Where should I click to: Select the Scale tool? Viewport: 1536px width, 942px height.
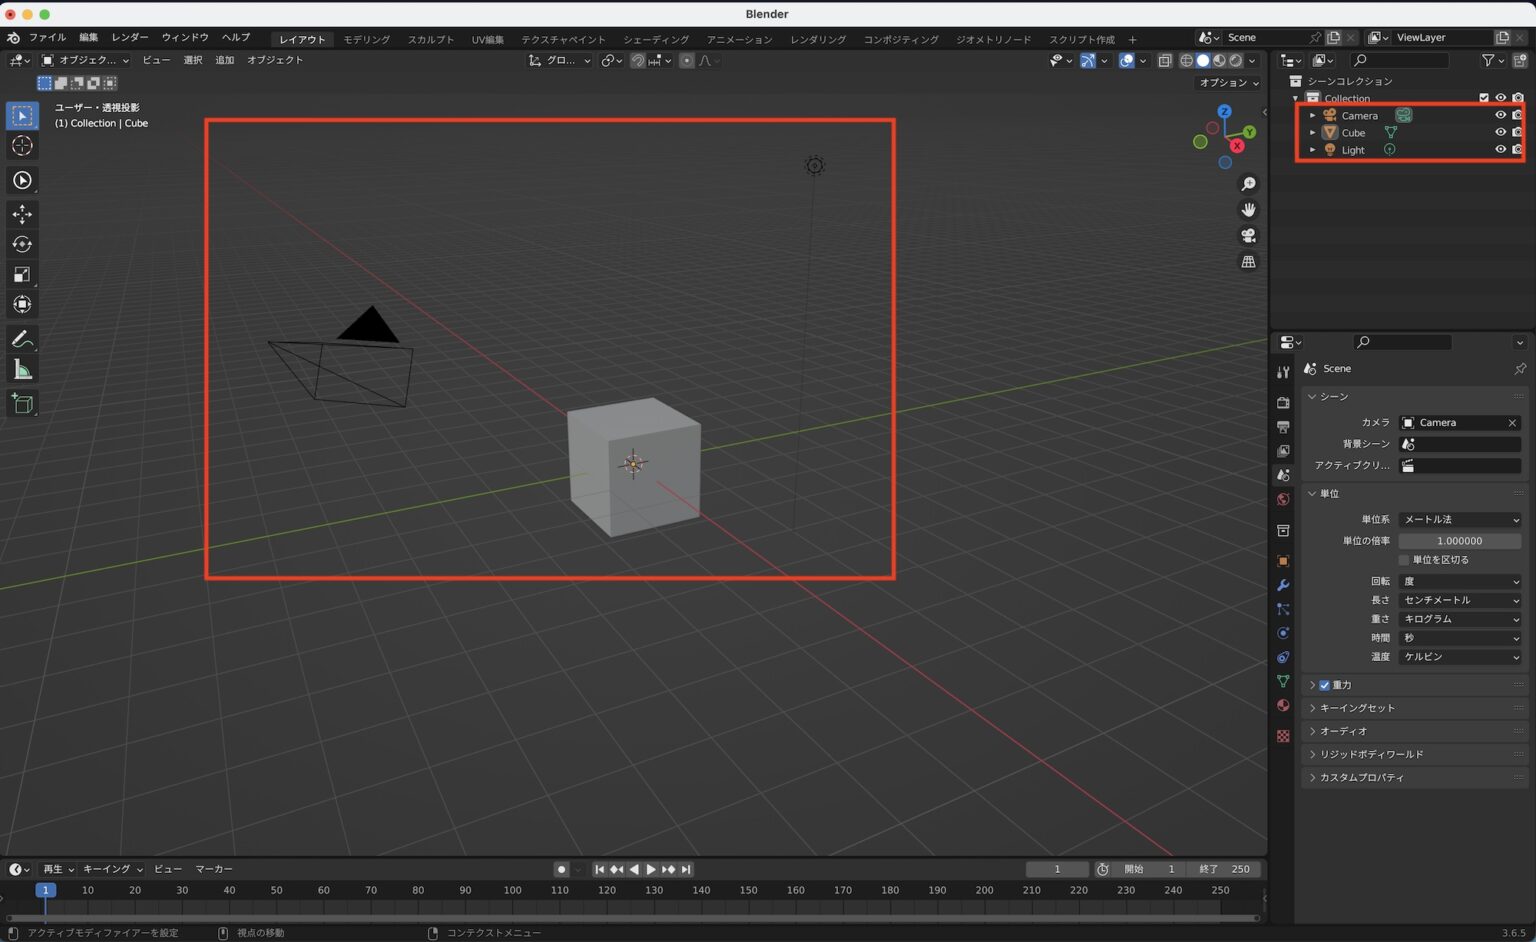[22, 274]
